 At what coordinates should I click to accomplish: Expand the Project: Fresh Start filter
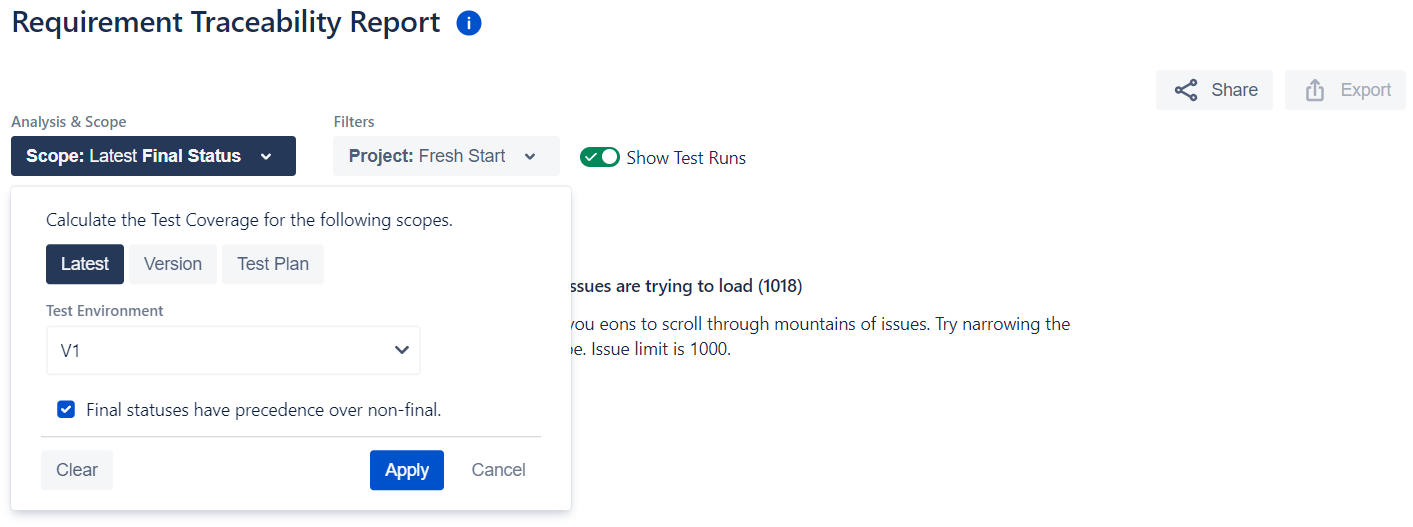(446, 156)
